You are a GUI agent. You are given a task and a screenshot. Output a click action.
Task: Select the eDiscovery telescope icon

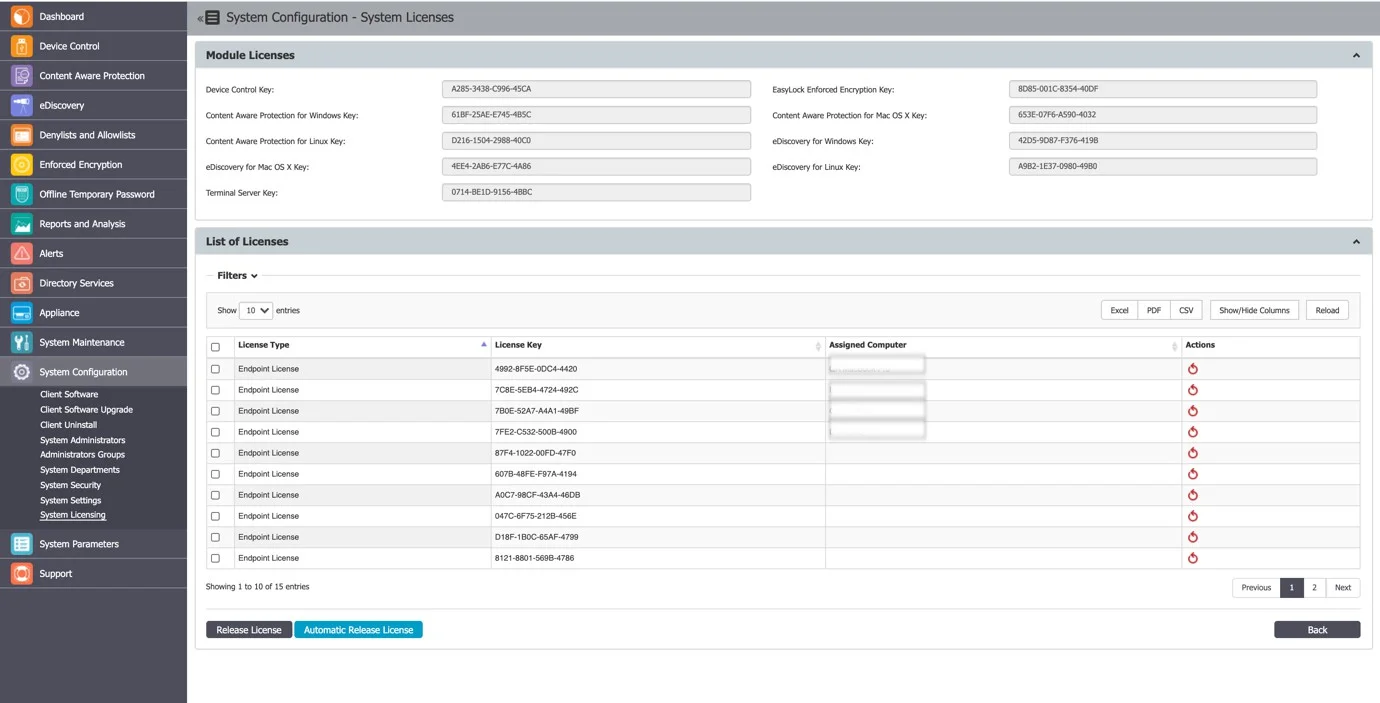coord(21,105)
